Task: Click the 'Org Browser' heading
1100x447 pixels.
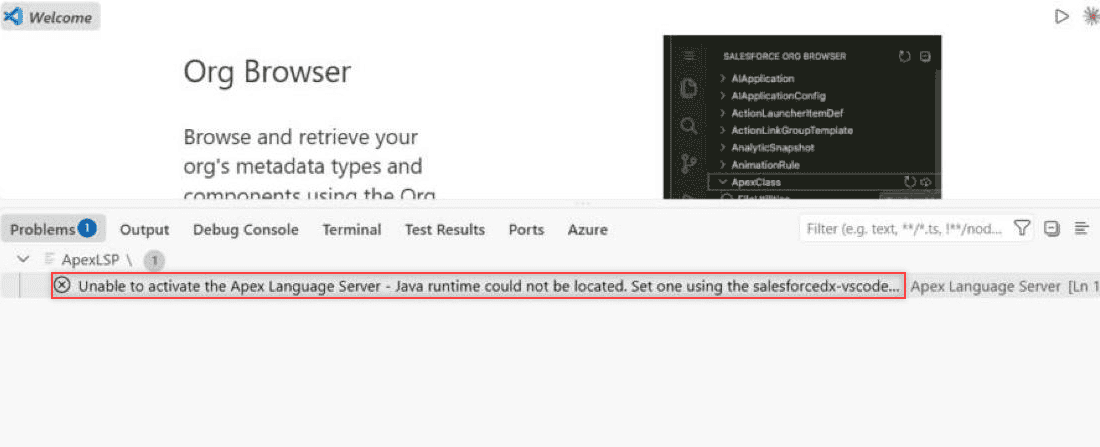Action: [x=267, y=72]
